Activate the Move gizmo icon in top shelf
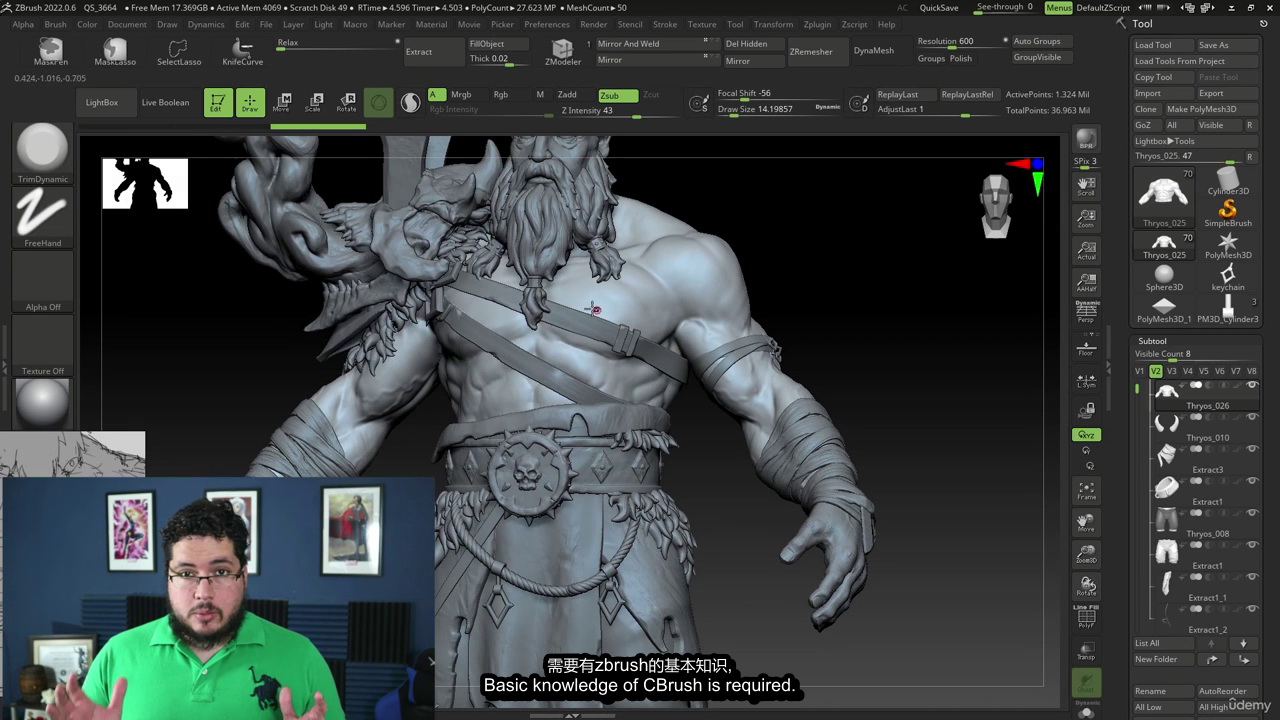This screenshot has width=1280, height=720. click(x=282, y=102)
